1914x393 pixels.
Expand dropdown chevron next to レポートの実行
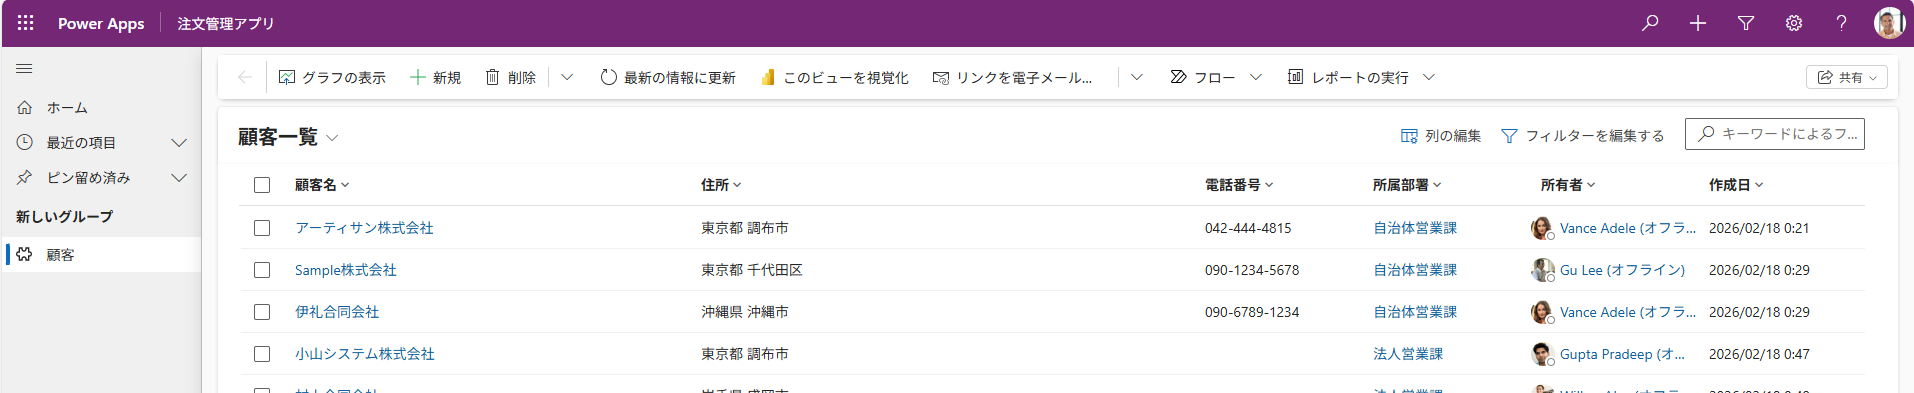tap(1429, 77)
